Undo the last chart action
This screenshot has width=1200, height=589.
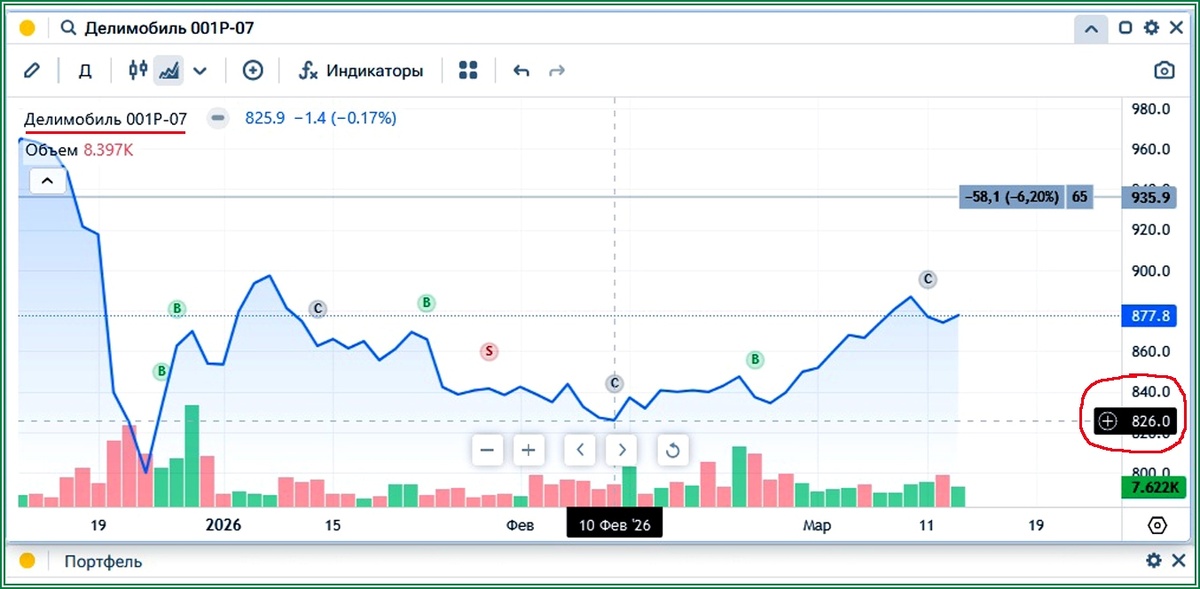[521, 70]
